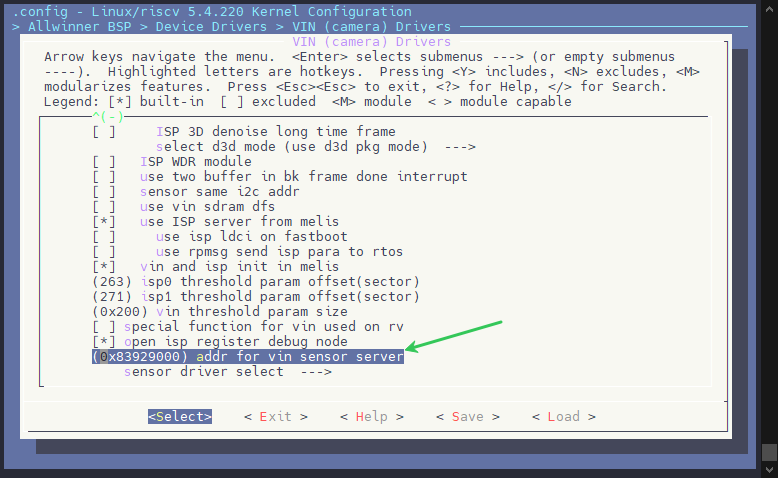Click Device Drivers in breadcrumb path
This screenshot has height=478, width=778.
pos(211,26)
